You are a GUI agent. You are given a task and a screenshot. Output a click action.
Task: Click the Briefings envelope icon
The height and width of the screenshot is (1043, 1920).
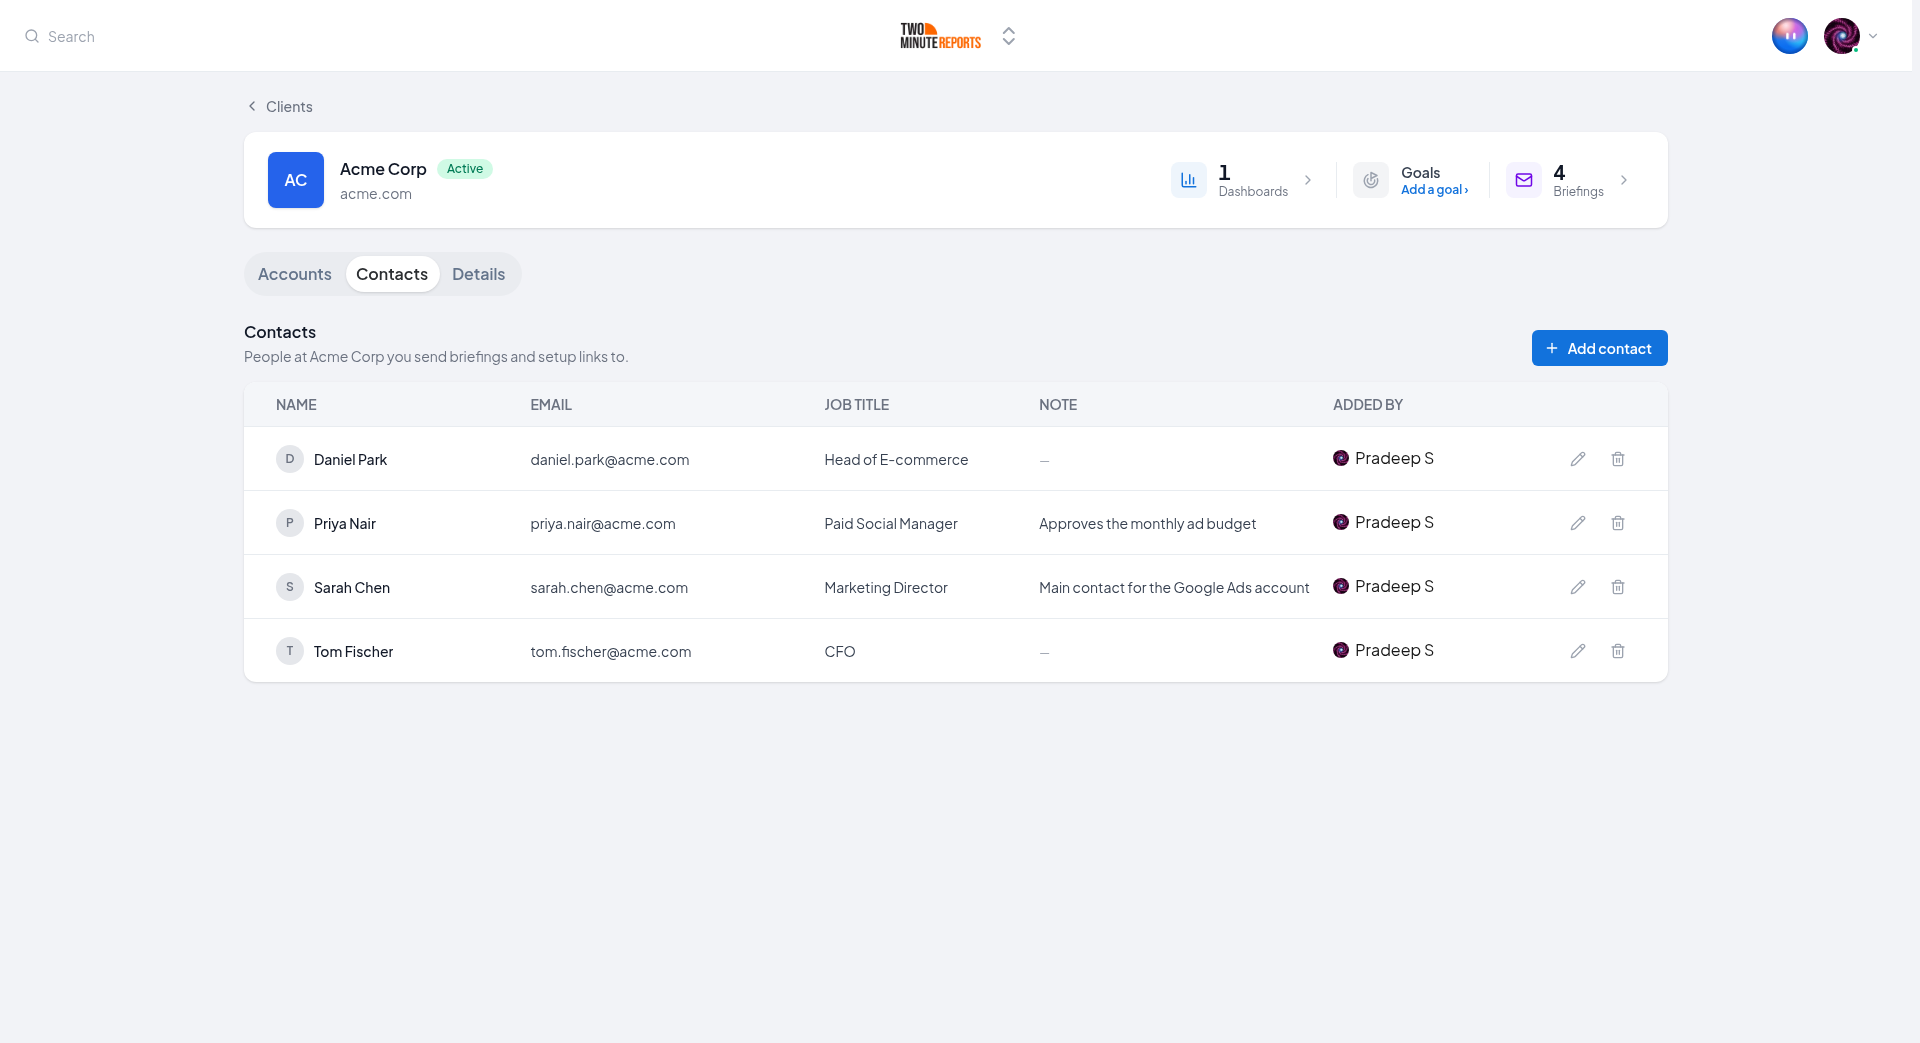[x=1524, y=180]
